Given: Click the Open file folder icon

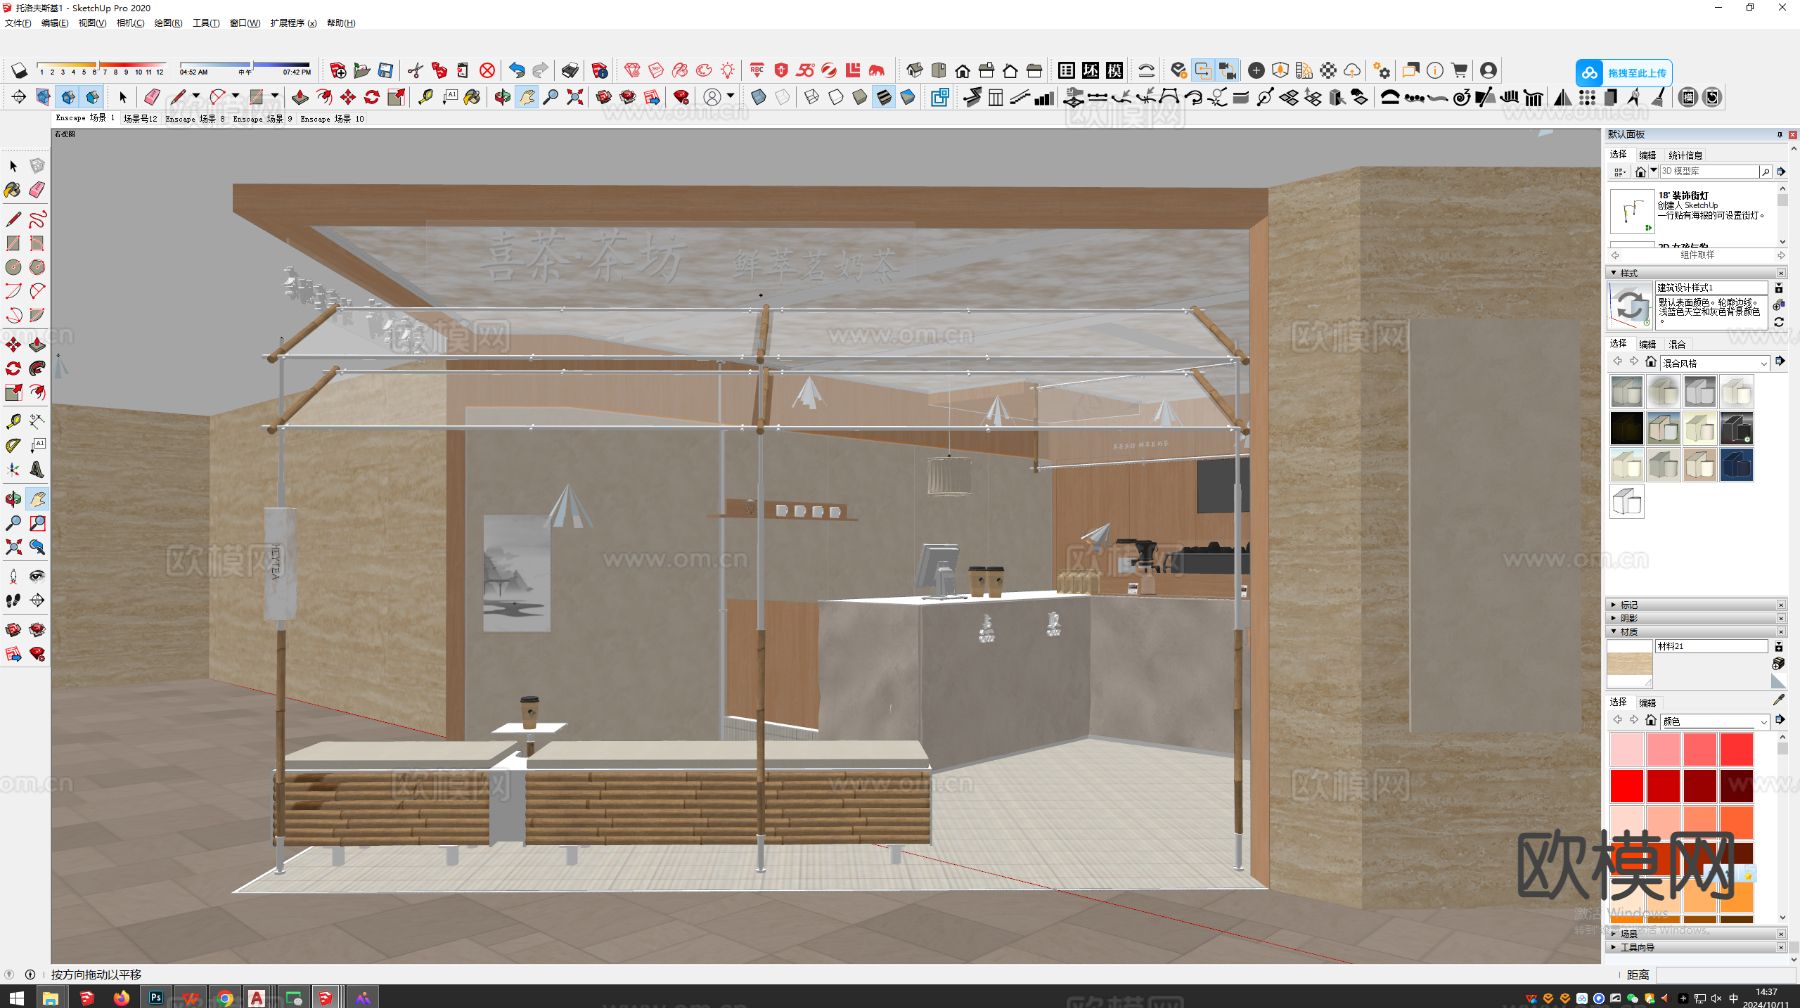Looking at the screenshot, I should [x=362, y=71].
